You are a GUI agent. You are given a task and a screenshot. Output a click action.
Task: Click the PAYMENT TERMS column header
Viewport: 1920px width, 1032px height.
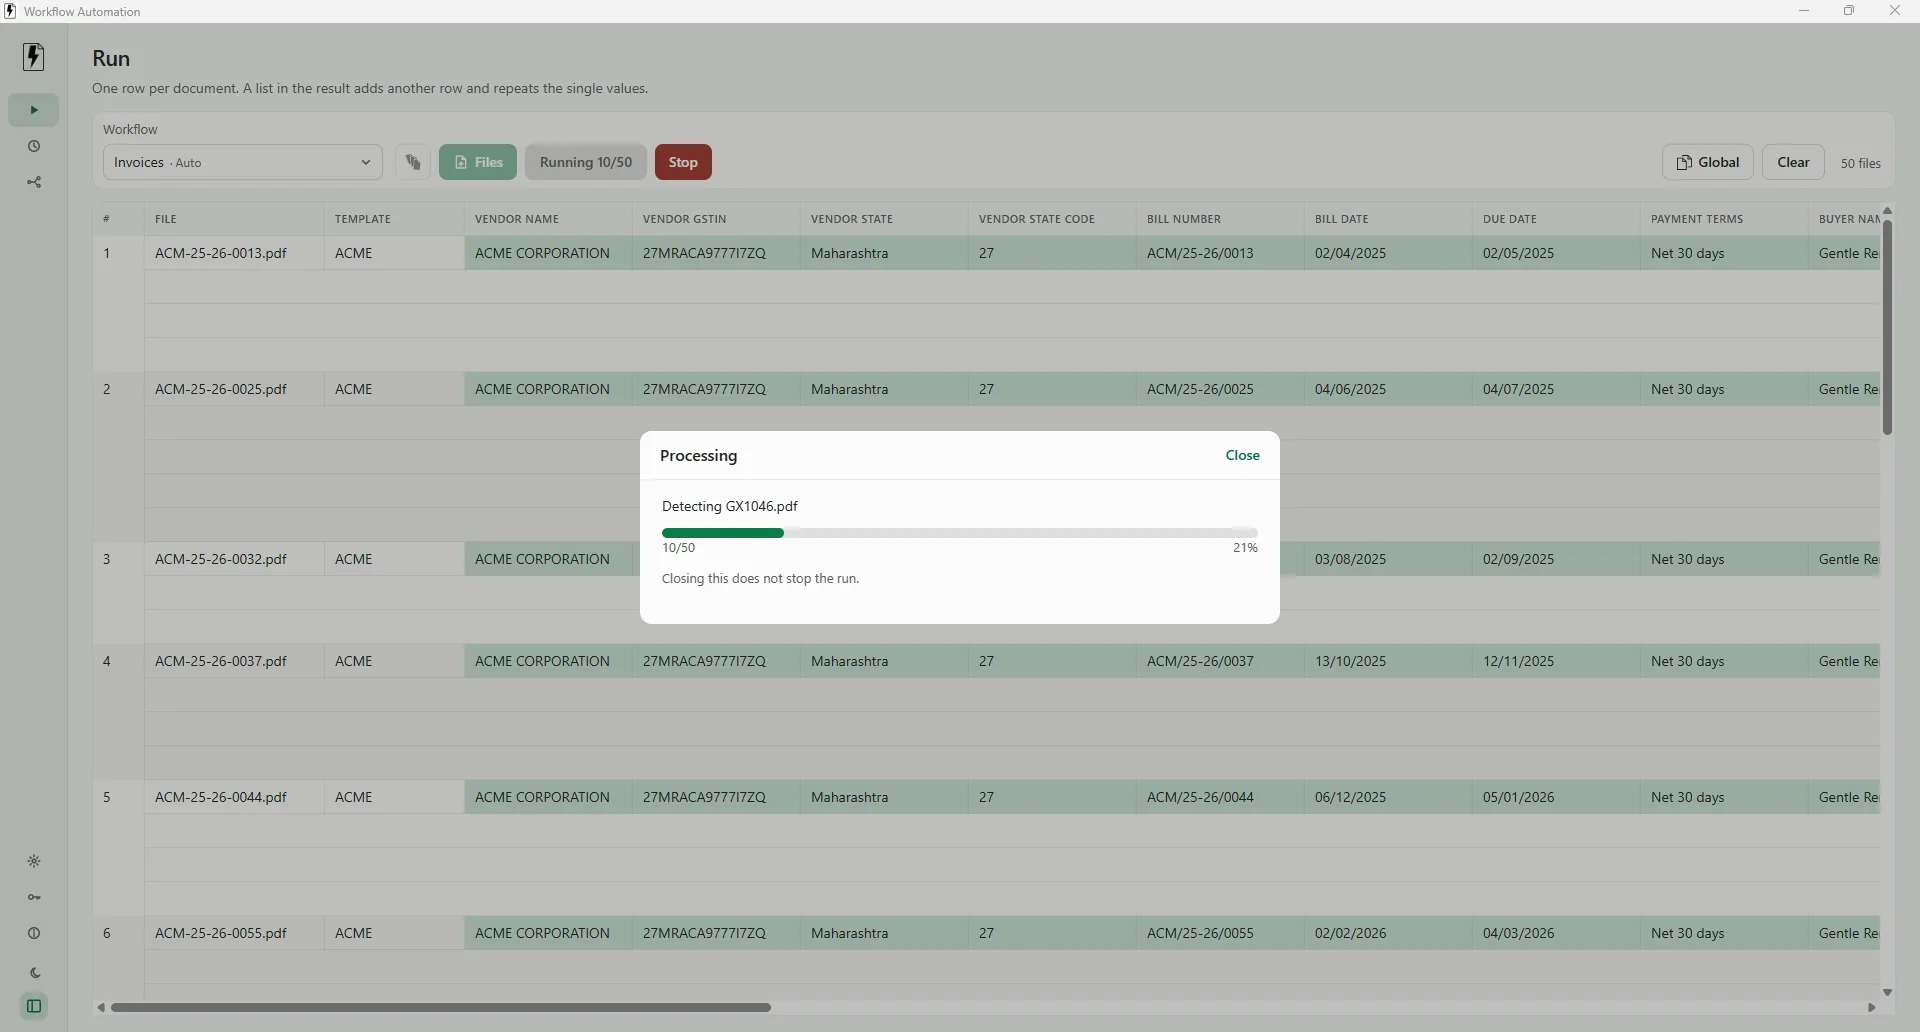[x=1724, y=219]
